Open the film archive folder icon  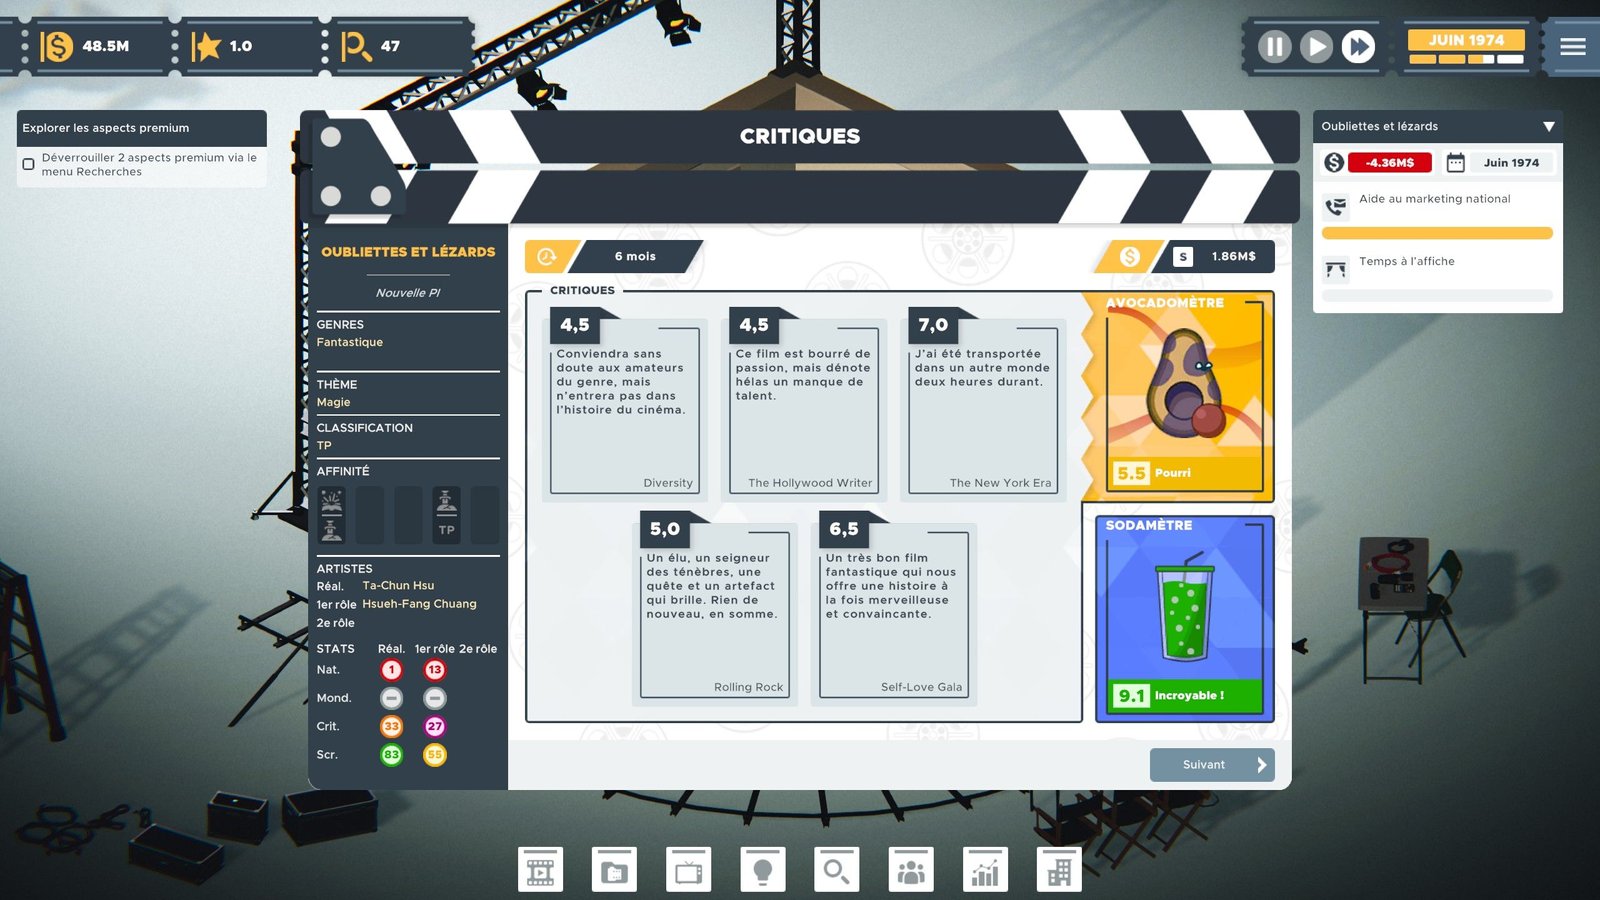pos(614,870)
